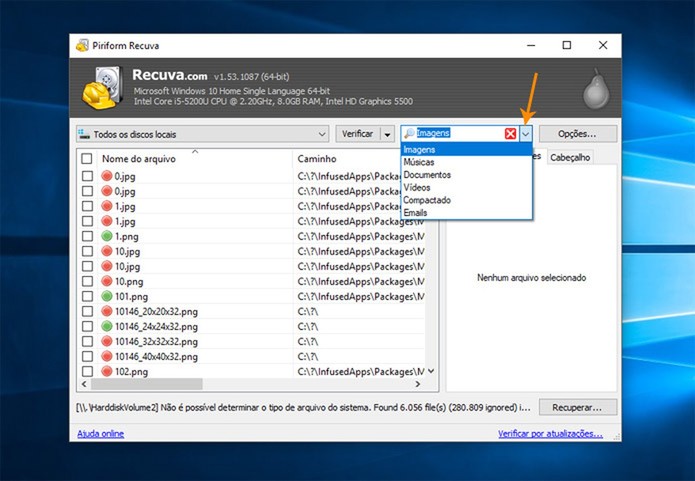The width and height of the screenshot is (695, 481).
Task: Select the file name 10146_24x24x32.png
Action: pyautogui.click(x=156, y=327)
